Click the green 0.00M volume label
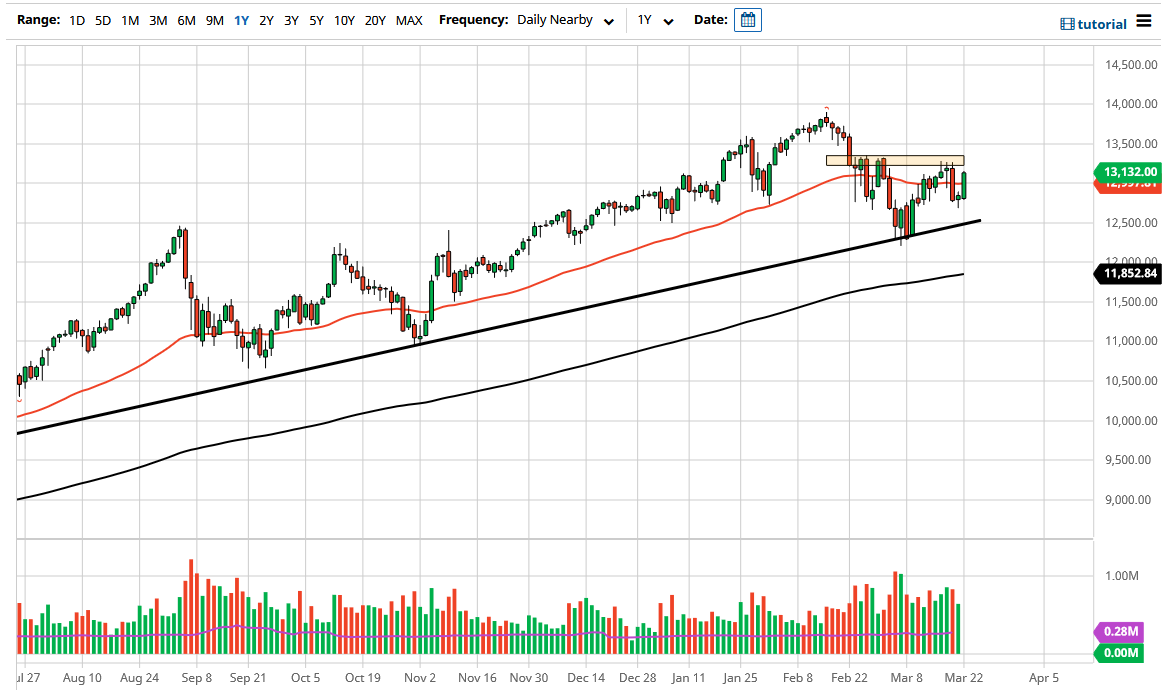The width and height of the screenshot is (1164, 699). [x=1120, y=653]
